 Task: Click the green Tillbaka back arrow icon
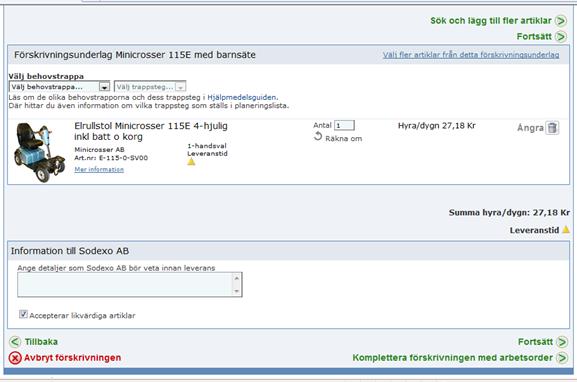pyautogui.click(x=15, y=342)
